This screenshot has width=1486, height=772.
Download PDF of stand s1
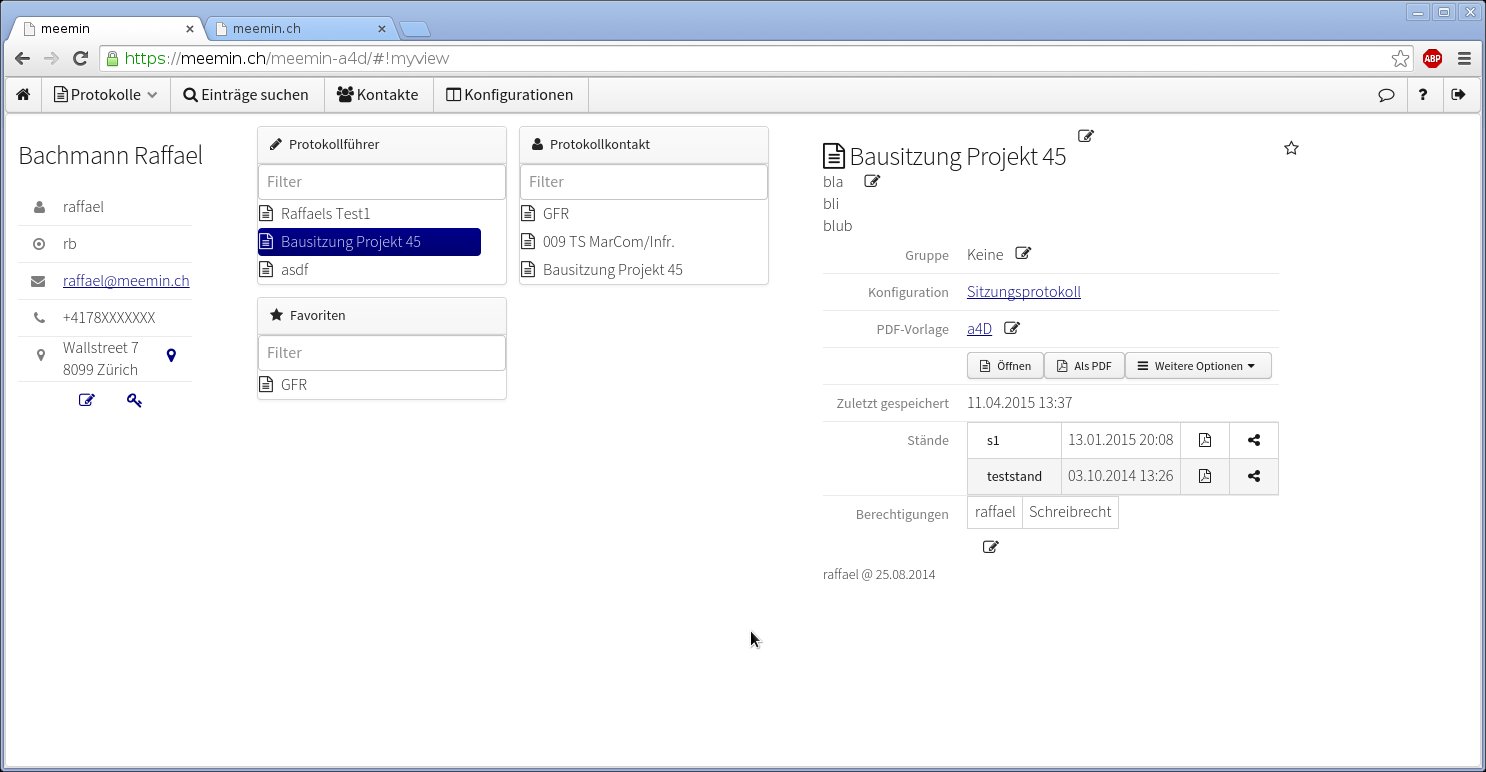[1205, 440]
